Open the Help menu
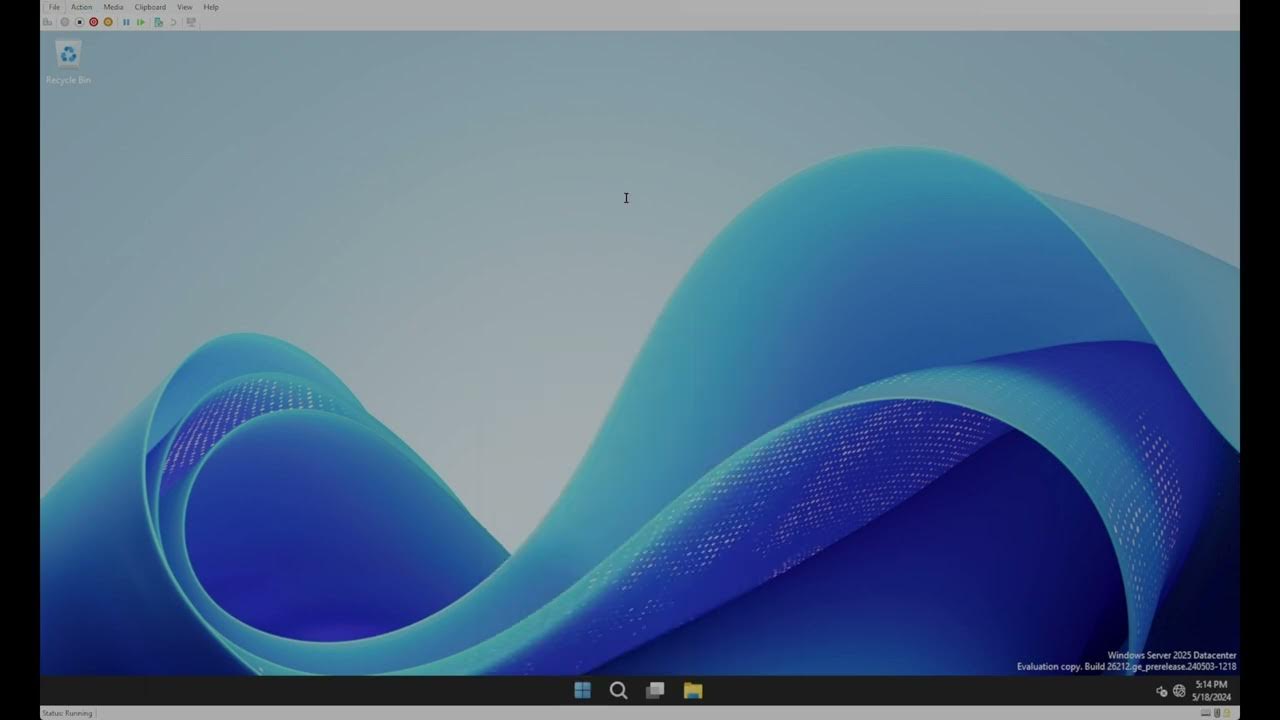This screenshot has width=1280, height=720. (211, 7)
